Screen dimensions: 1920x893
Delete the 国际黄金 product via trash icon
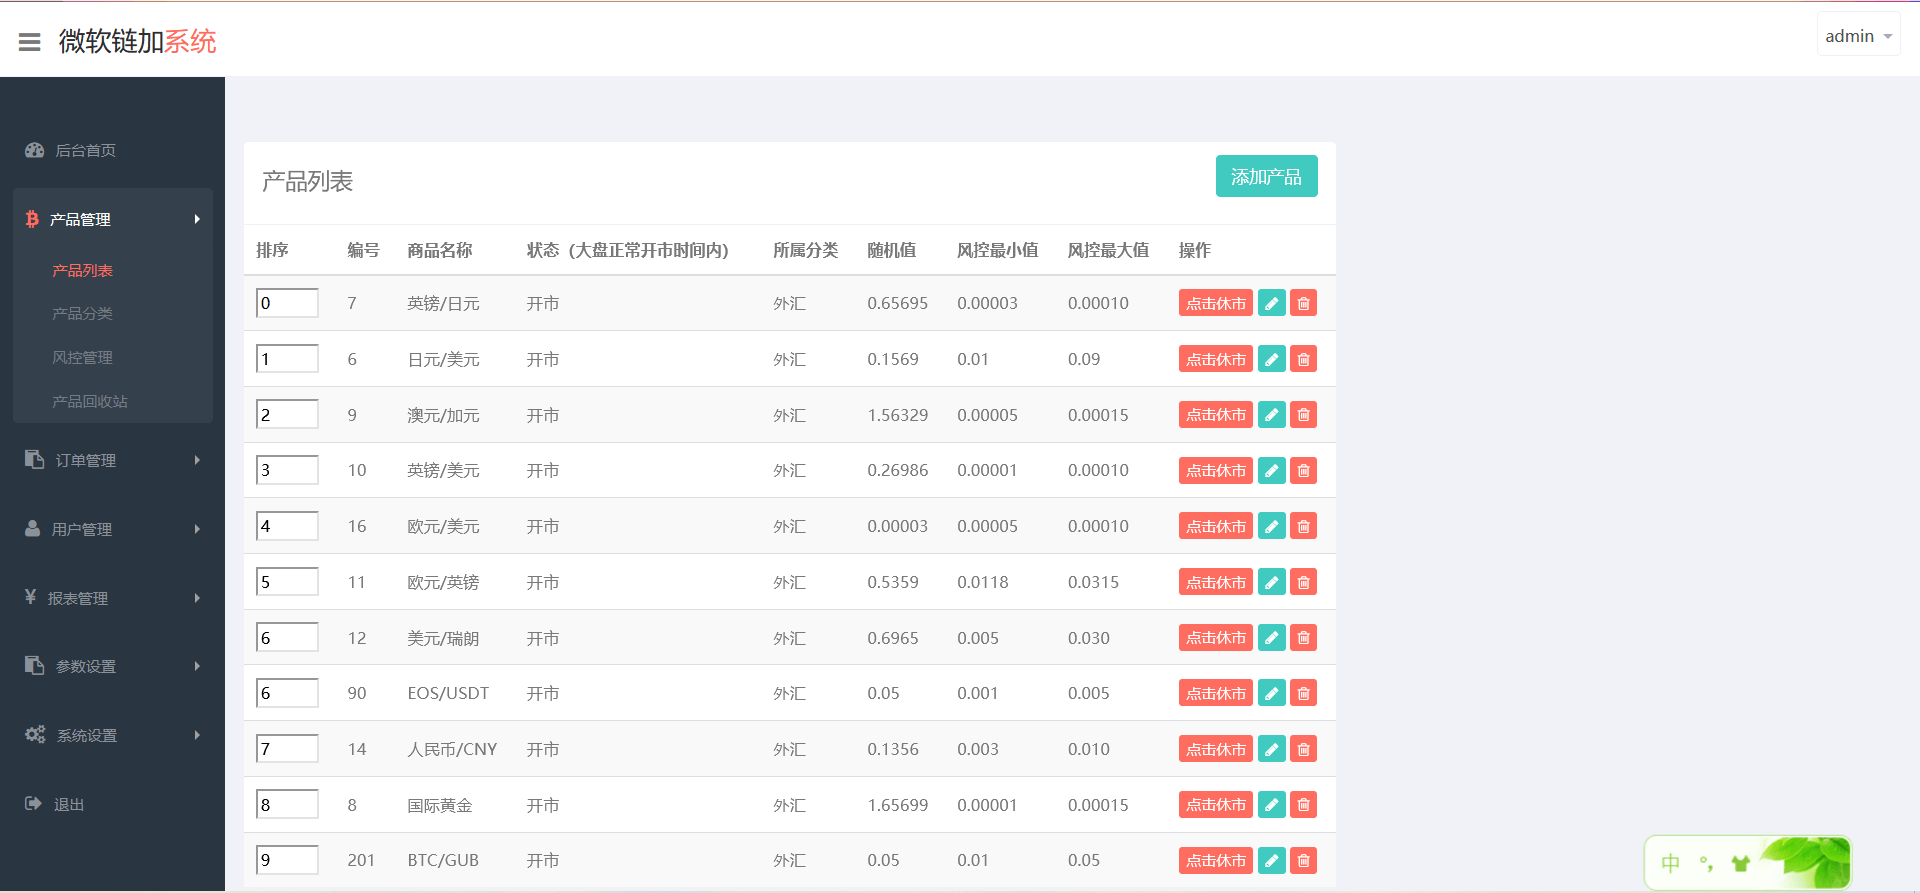pyautogui.click(x=1303, y=804)
